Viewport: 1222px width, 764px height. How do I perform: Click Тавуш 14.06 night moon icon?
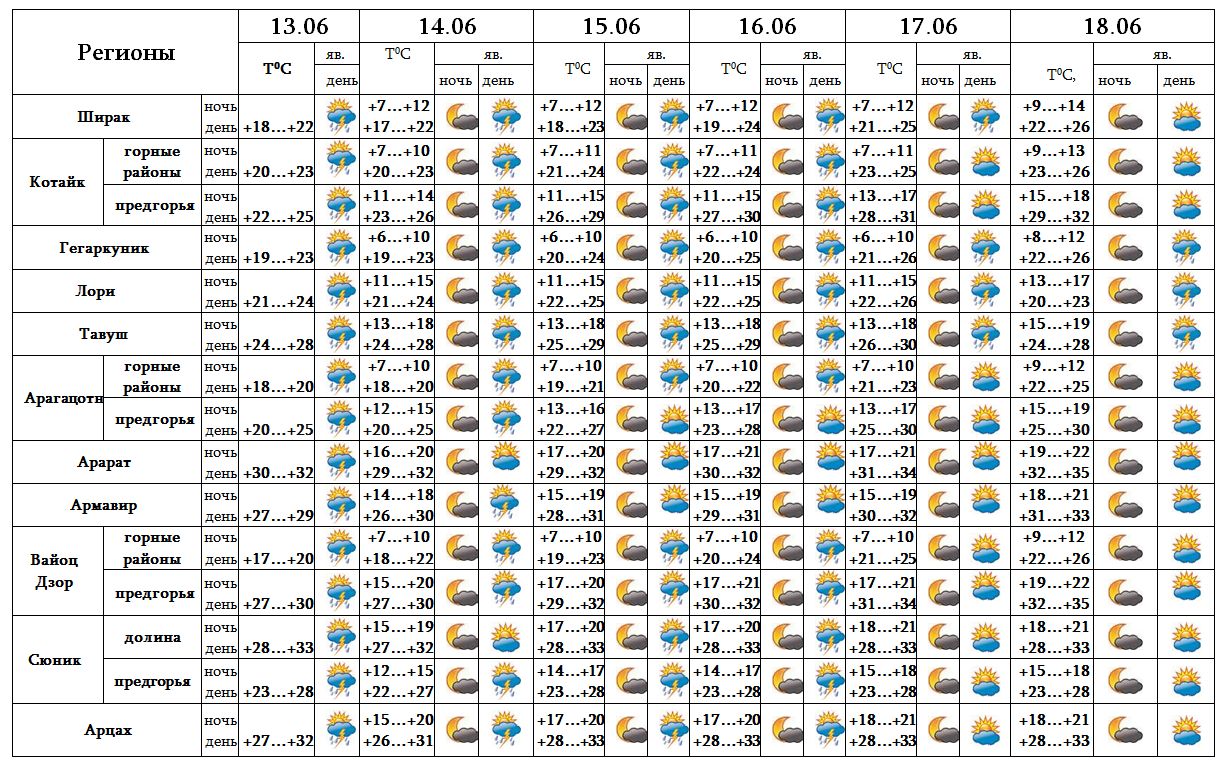[x=461, y=334]
